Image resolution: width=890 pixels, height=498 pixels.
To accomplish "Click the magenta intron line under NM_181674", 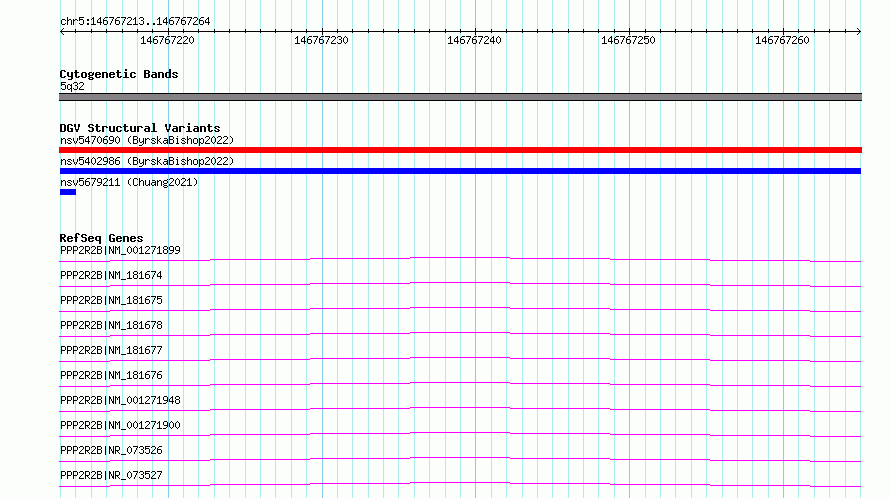I will (x=460, y=283).
